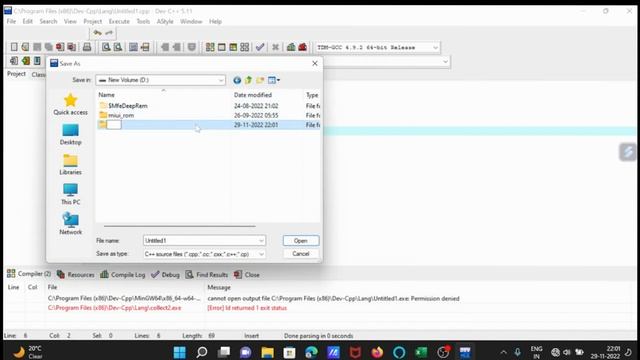Select Quick access in the places bar

70,104
